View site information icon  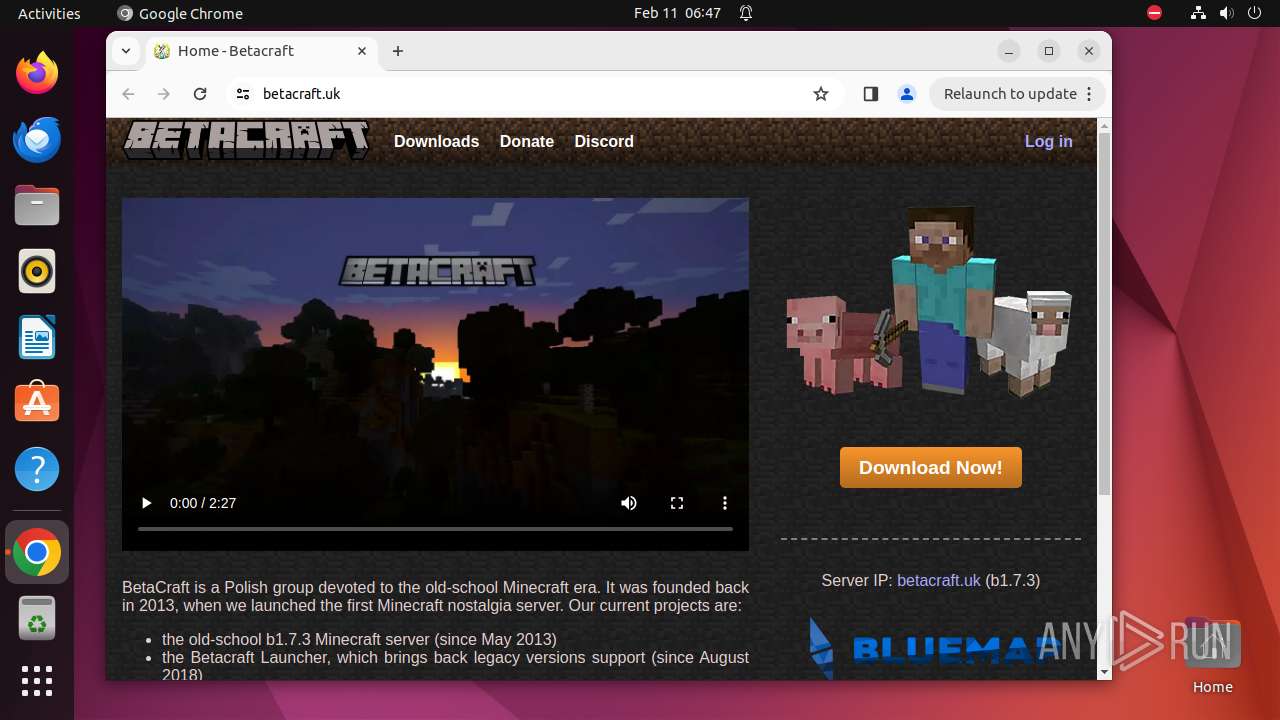coord(242,94)
